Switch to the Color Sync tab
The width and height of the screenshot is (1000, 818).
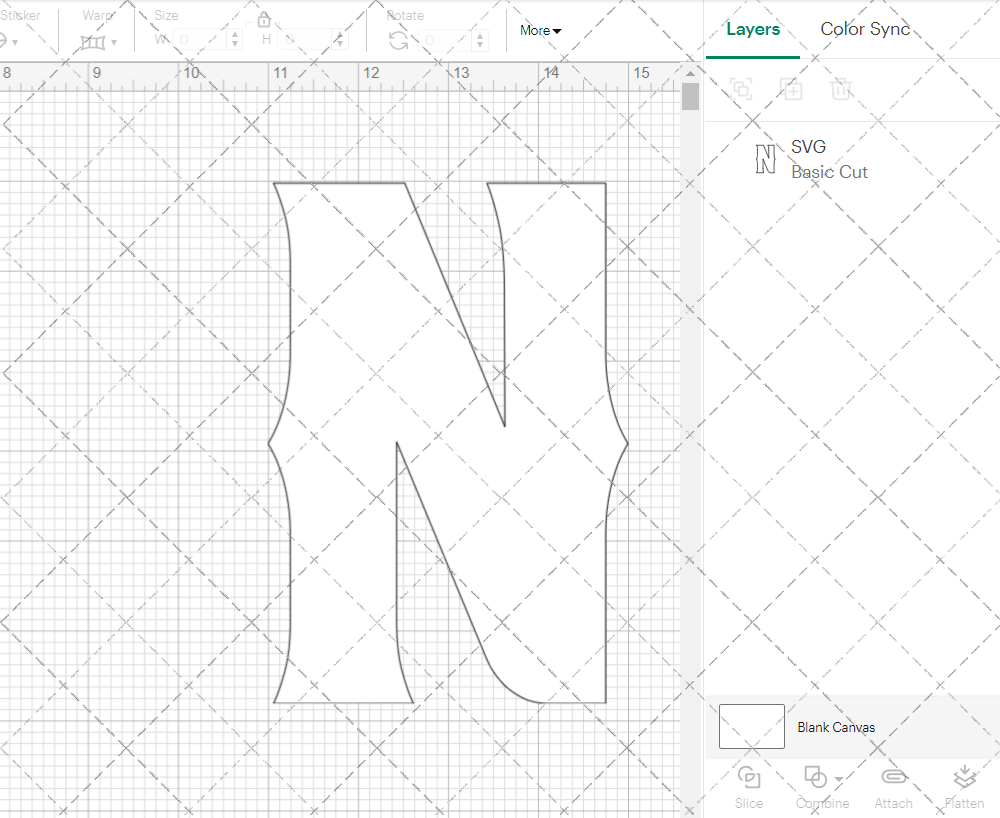point(865,29)
